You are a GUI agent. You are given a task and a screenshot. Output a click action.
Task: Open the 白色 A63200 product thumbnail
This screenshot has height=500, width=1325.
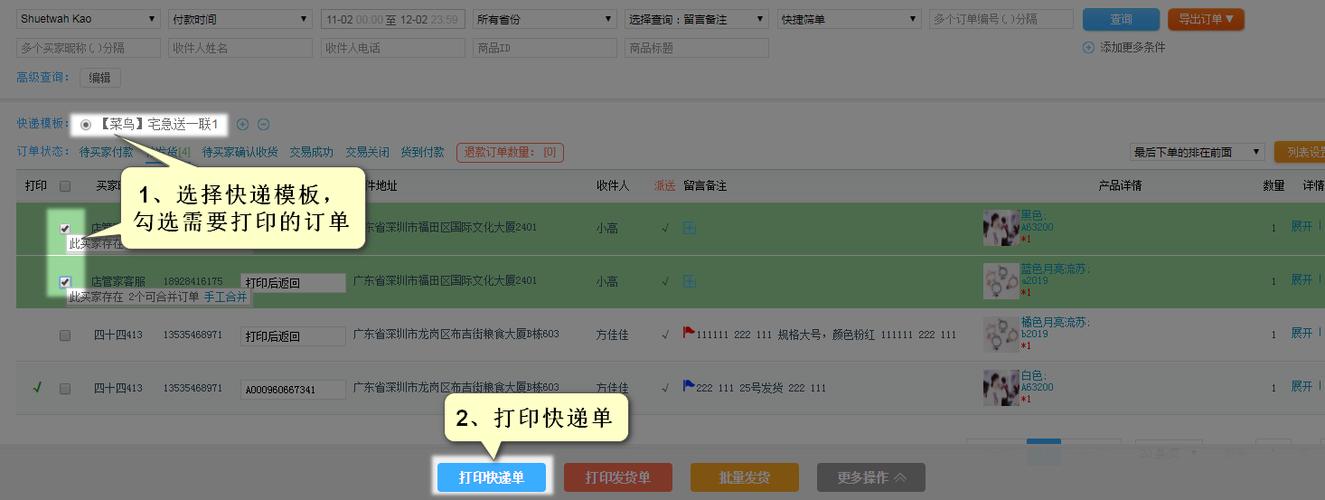(1001, 387)
